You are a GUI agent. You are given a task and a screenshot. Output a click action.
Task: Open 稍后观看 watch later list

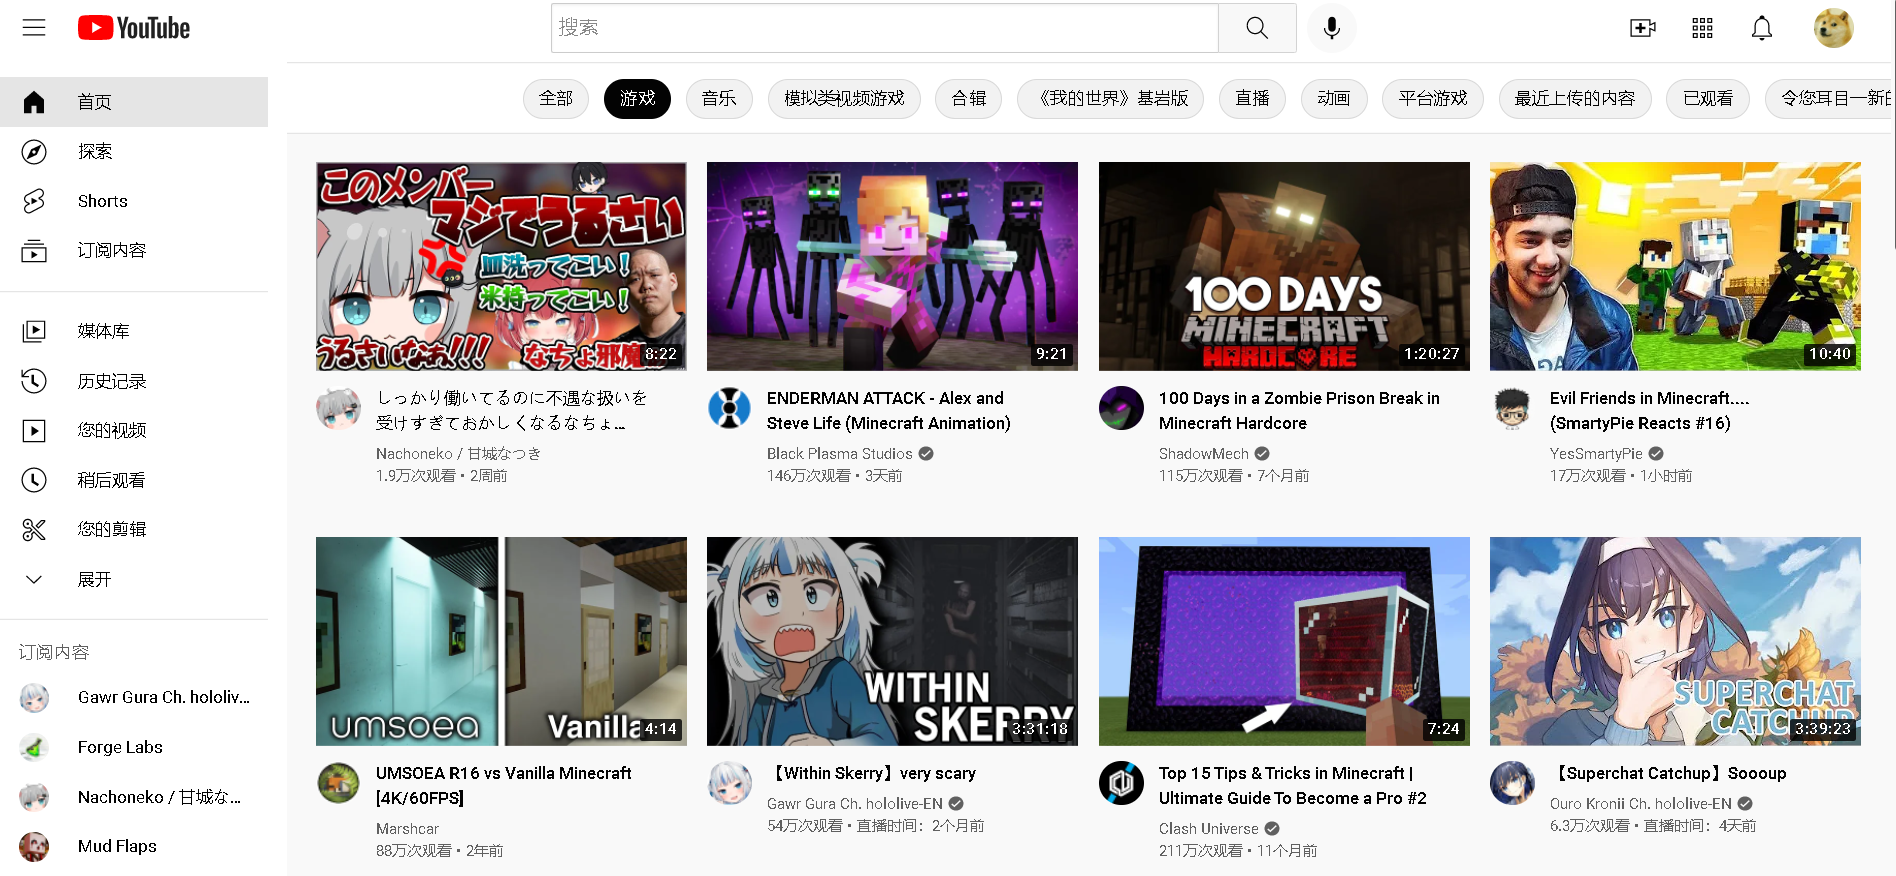[x=134, y=480]
